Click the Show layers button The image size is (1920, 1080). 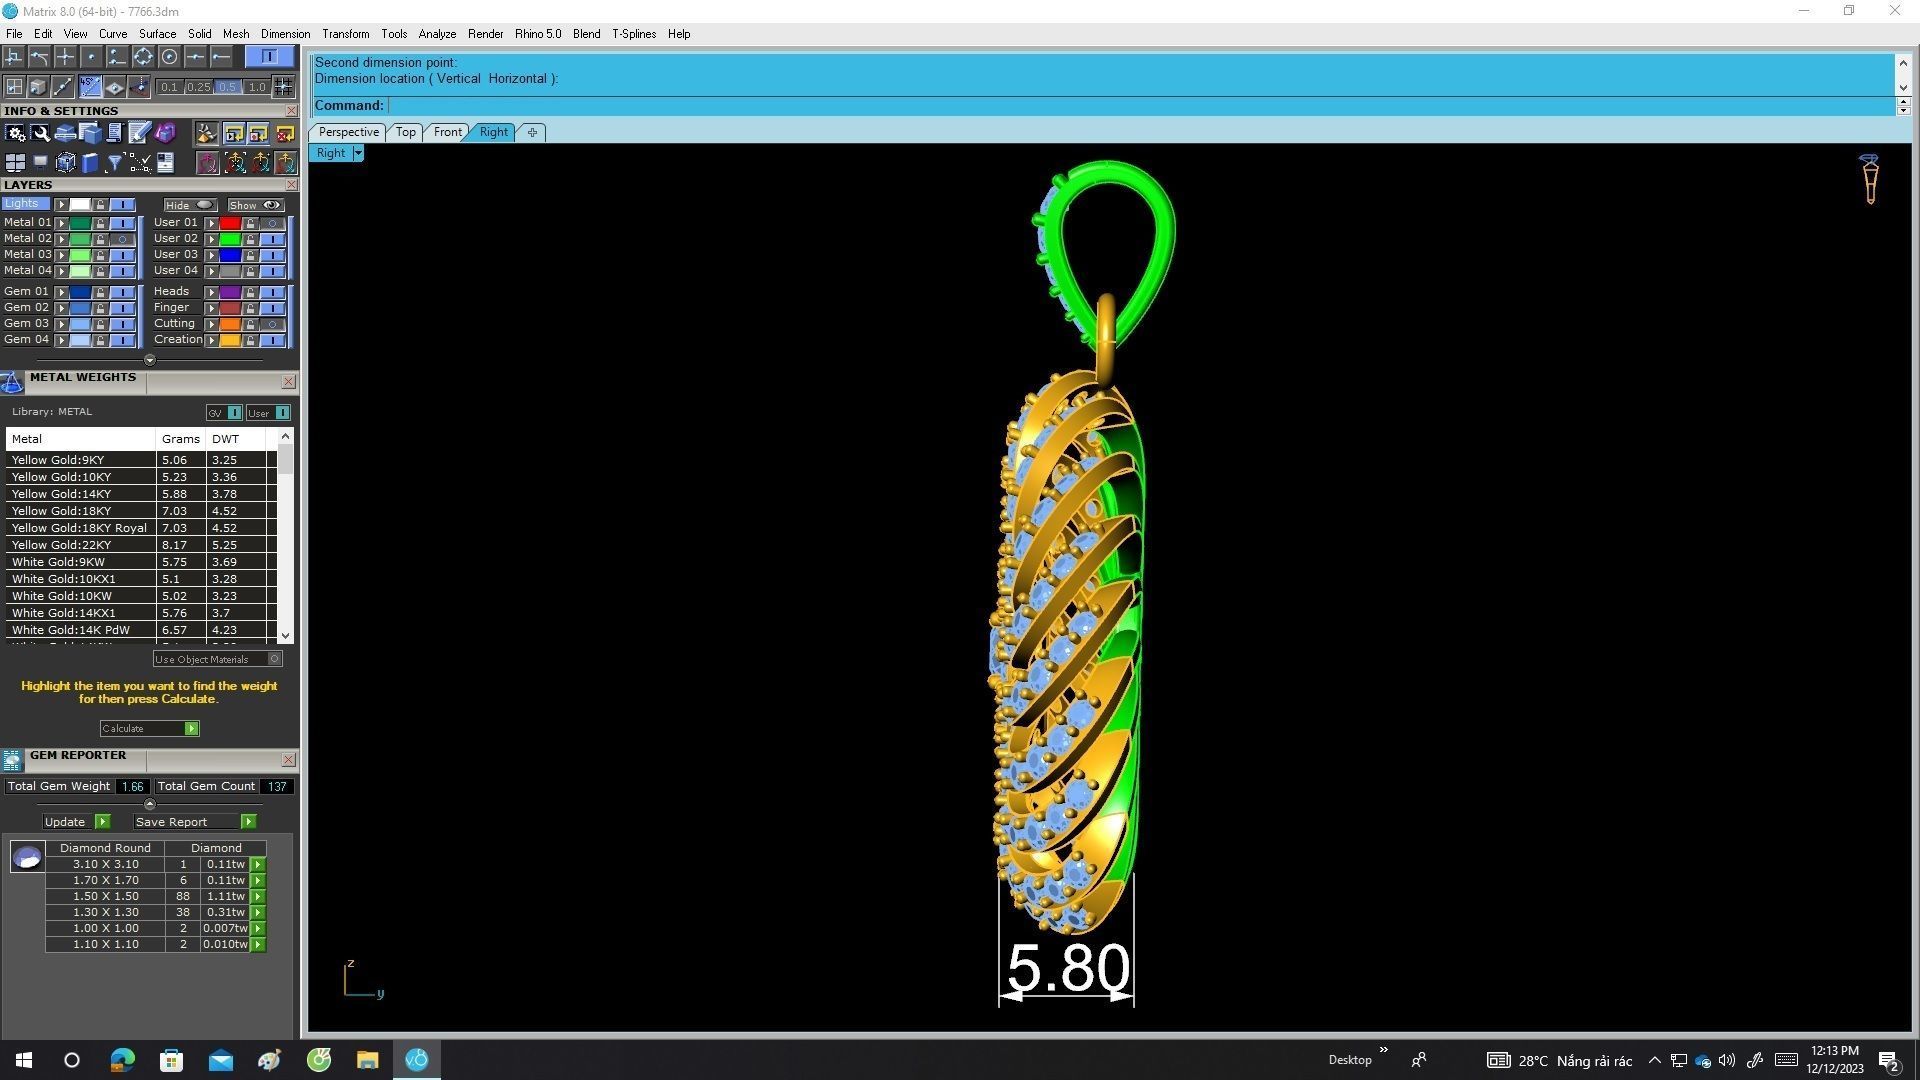coord(255,205)
